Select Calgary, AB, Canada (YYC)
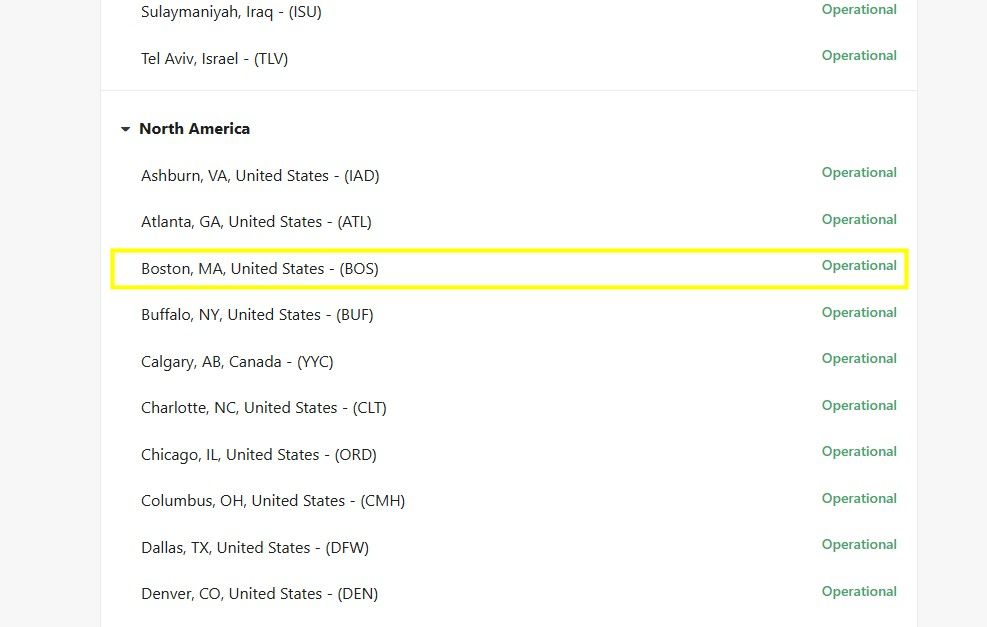The image size is (987, 627). click(237, 362)
